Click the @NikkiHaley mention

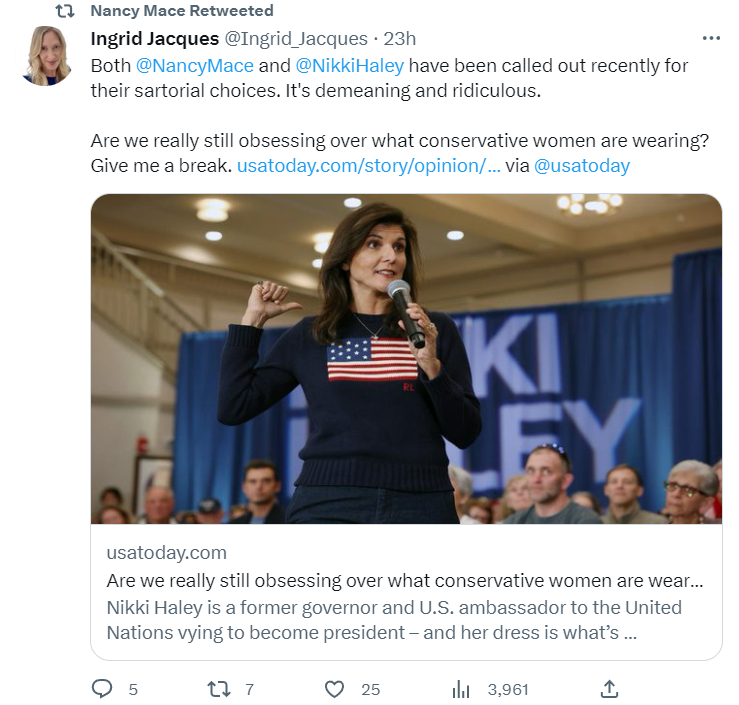pyautogui.click(x=350, y=66)
